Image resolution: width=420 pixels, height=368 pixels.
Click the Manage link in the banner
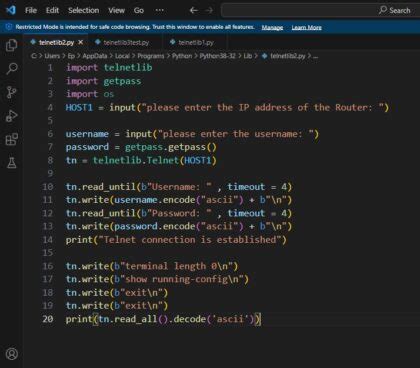coord(272,27)
